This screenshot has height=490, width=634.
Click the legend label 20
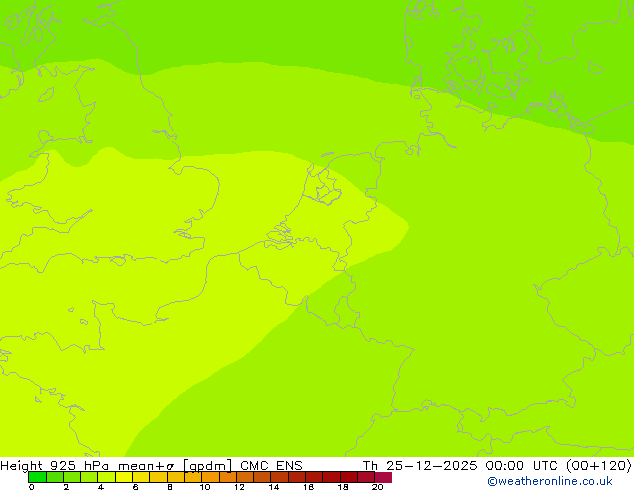(x=378, y=487)
